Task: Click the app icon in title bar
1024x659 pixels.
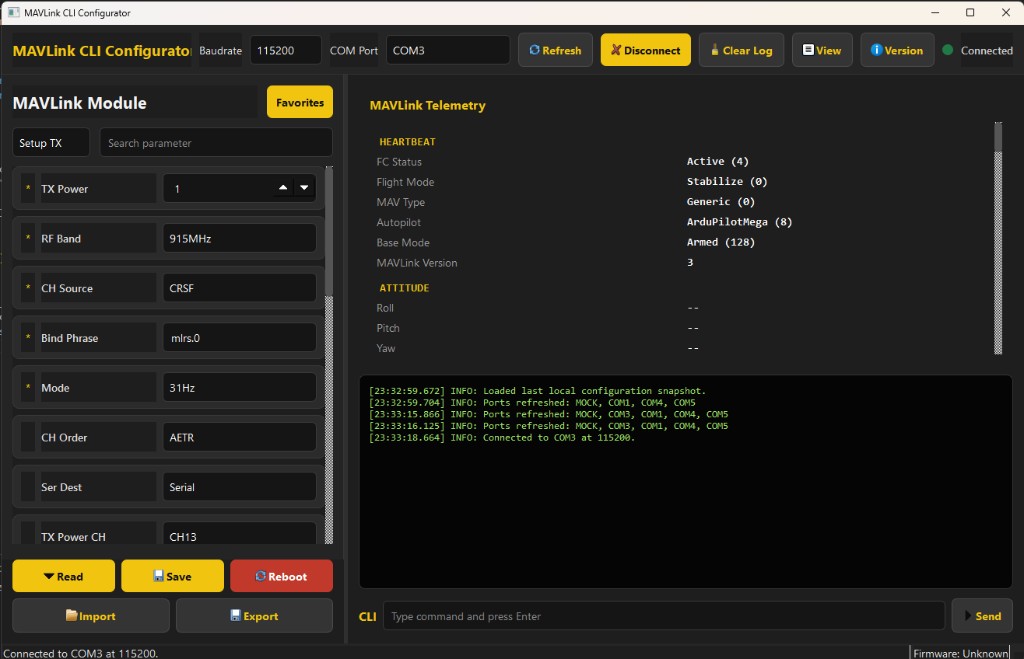Action: [x=13, y=12]
